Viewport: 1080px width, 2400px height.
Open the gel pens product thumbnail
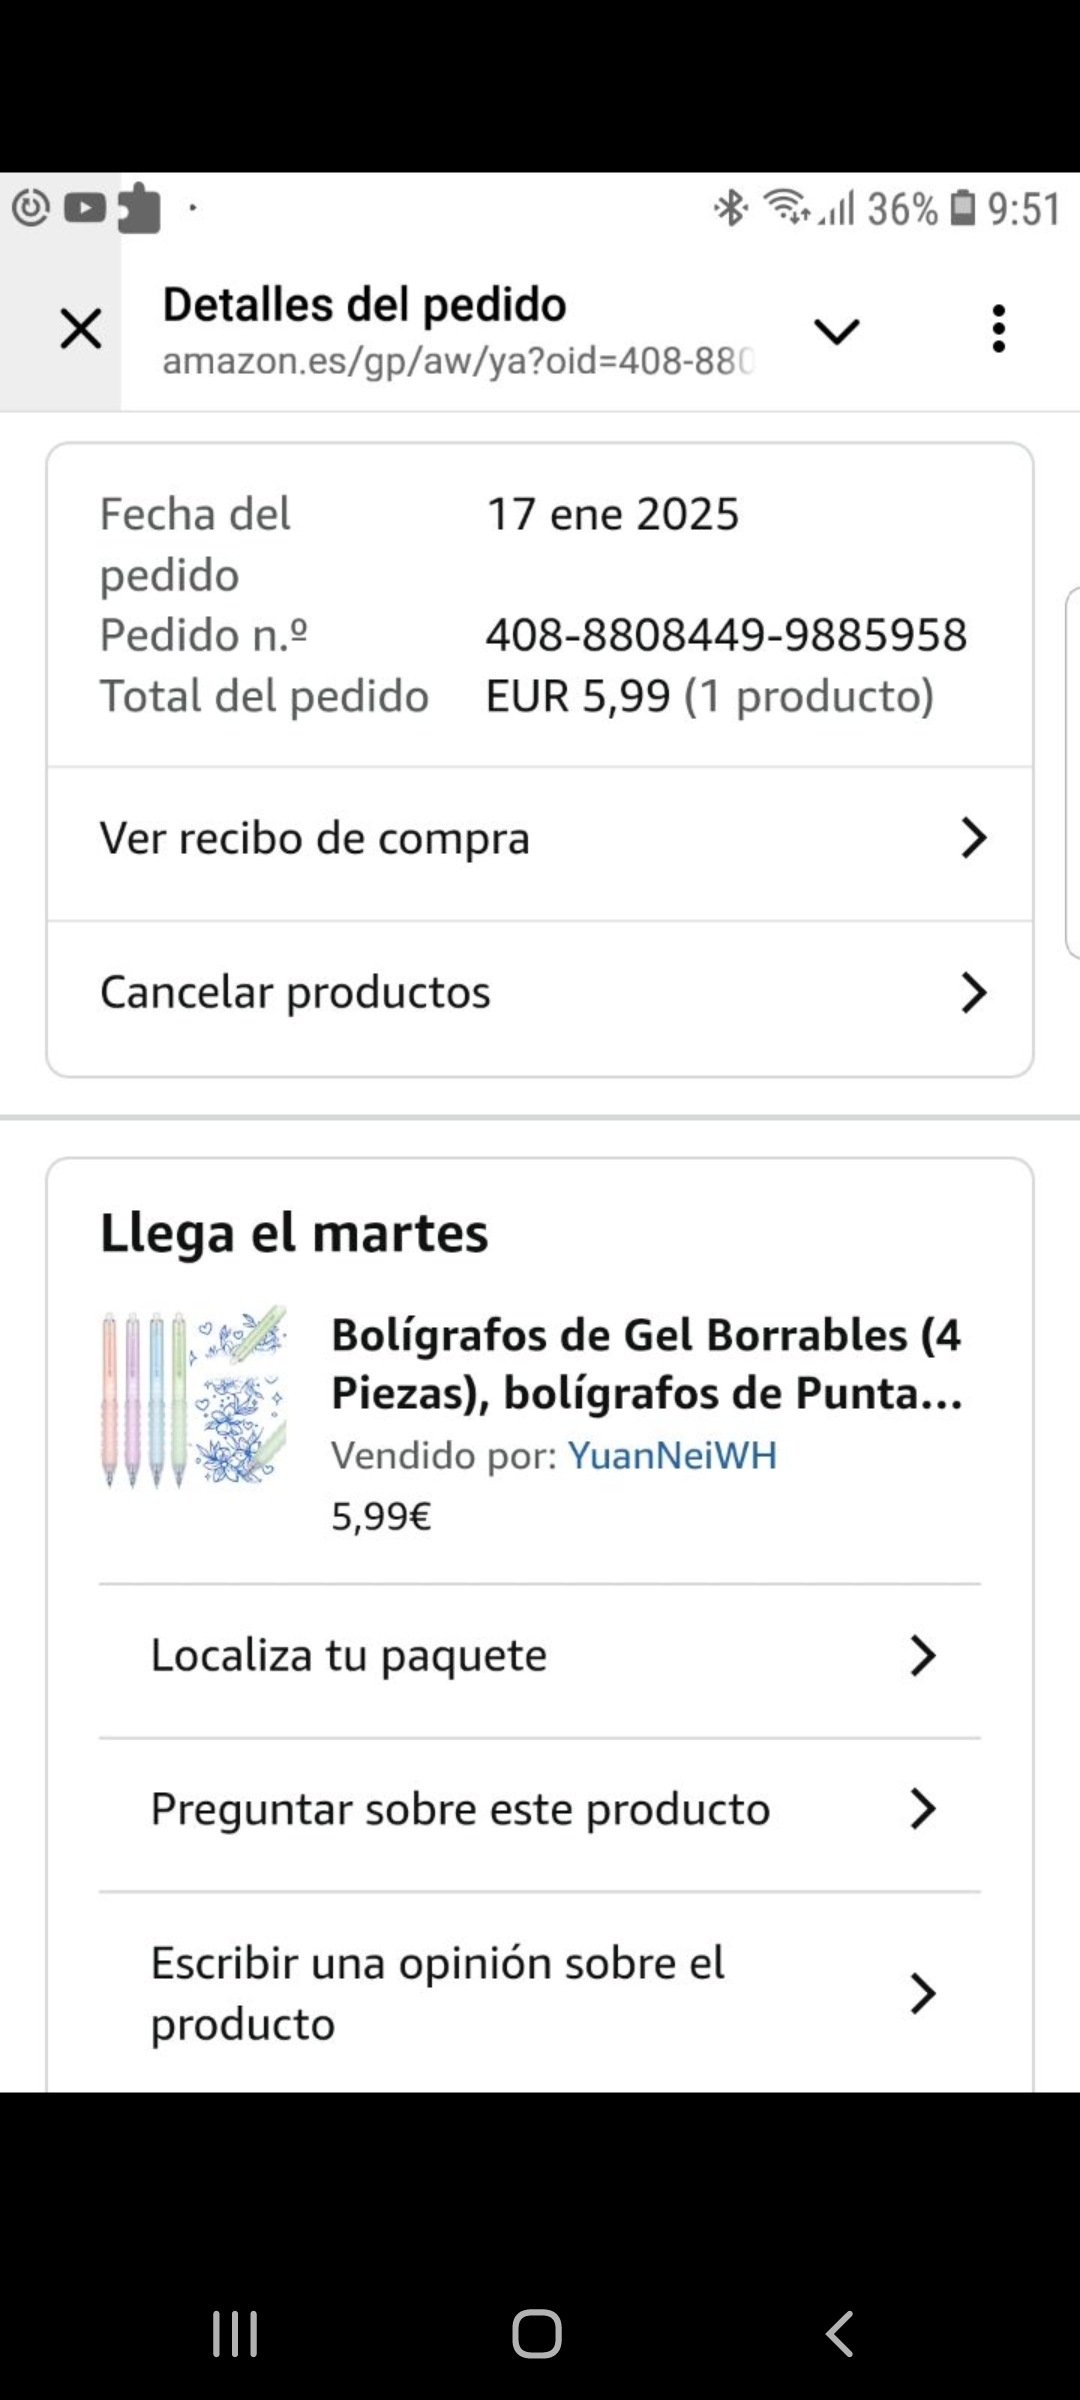click(194, 1396)
